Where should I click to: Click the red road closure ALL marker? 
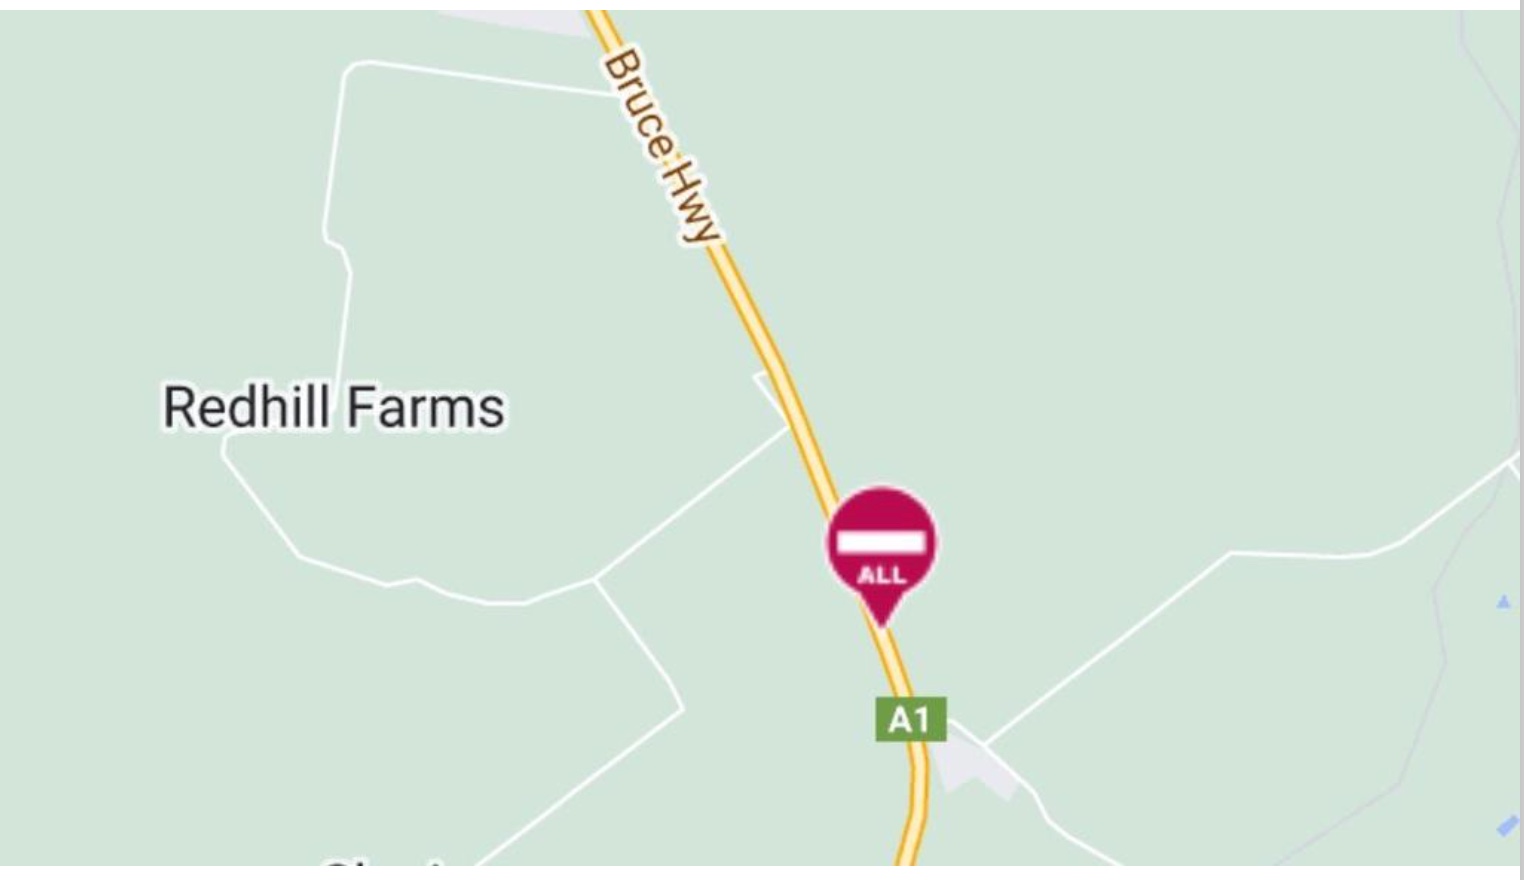[881, 555]
